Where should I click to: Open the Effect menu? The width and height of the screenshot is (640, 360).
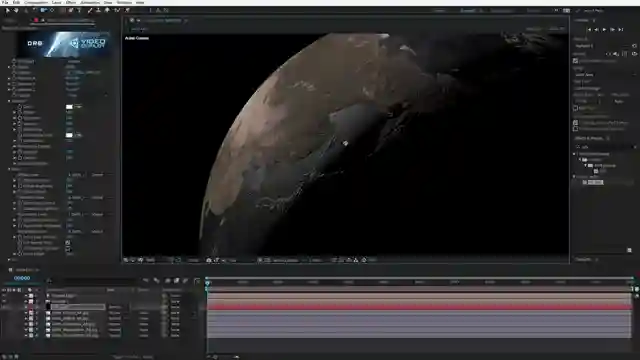click(x=71, y=2)
